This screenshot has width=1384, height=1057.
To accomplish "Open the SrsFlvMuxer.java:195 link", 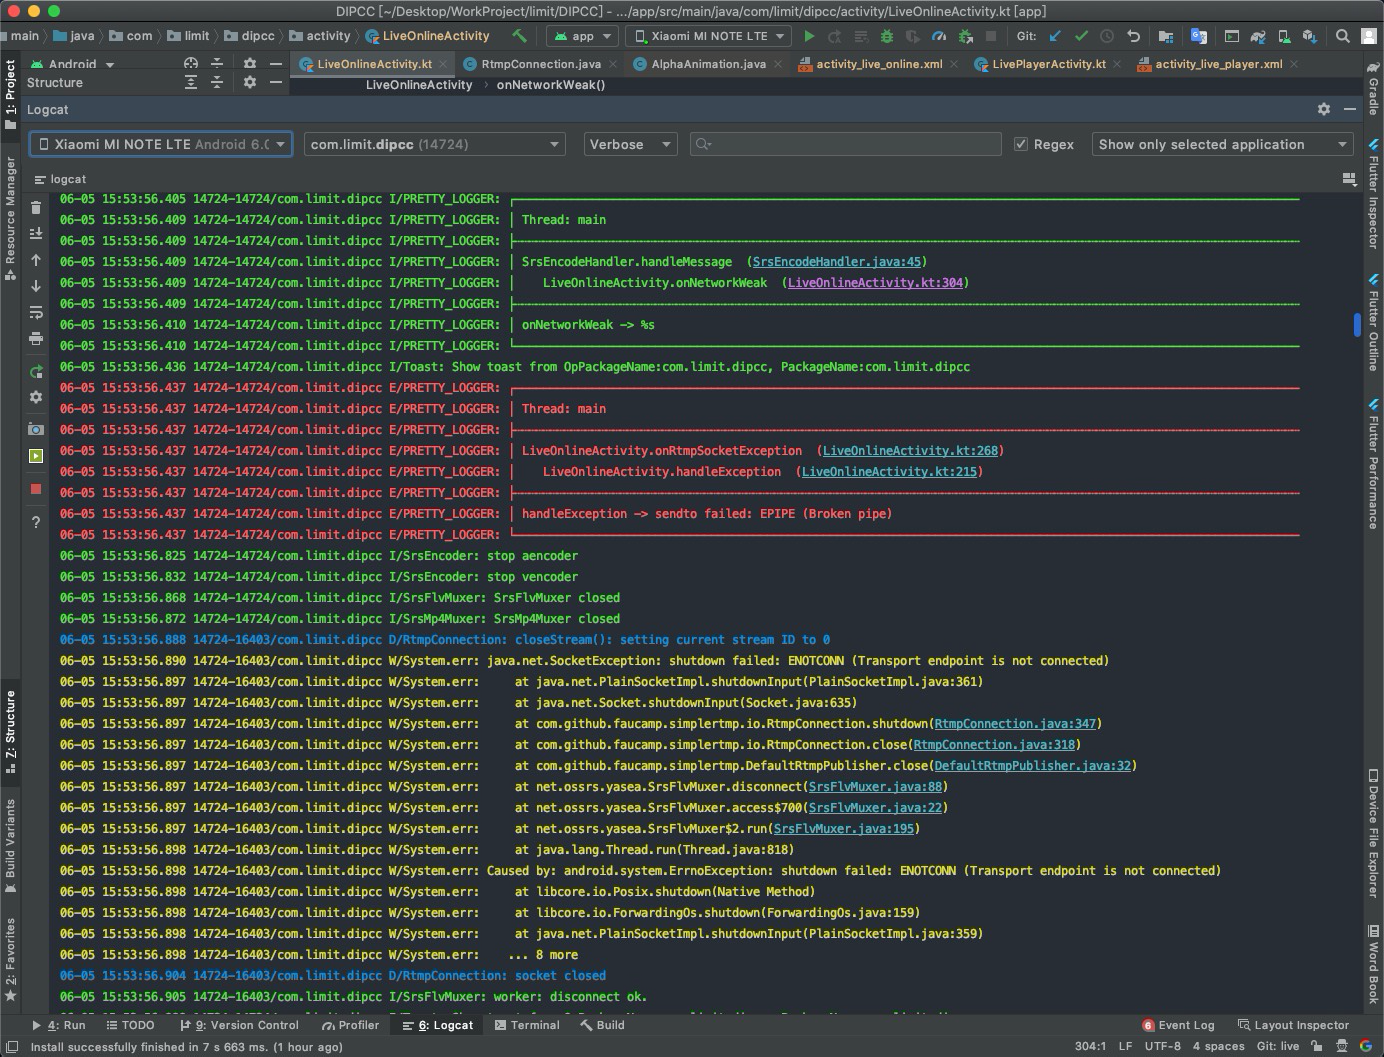I will [843, 829].
